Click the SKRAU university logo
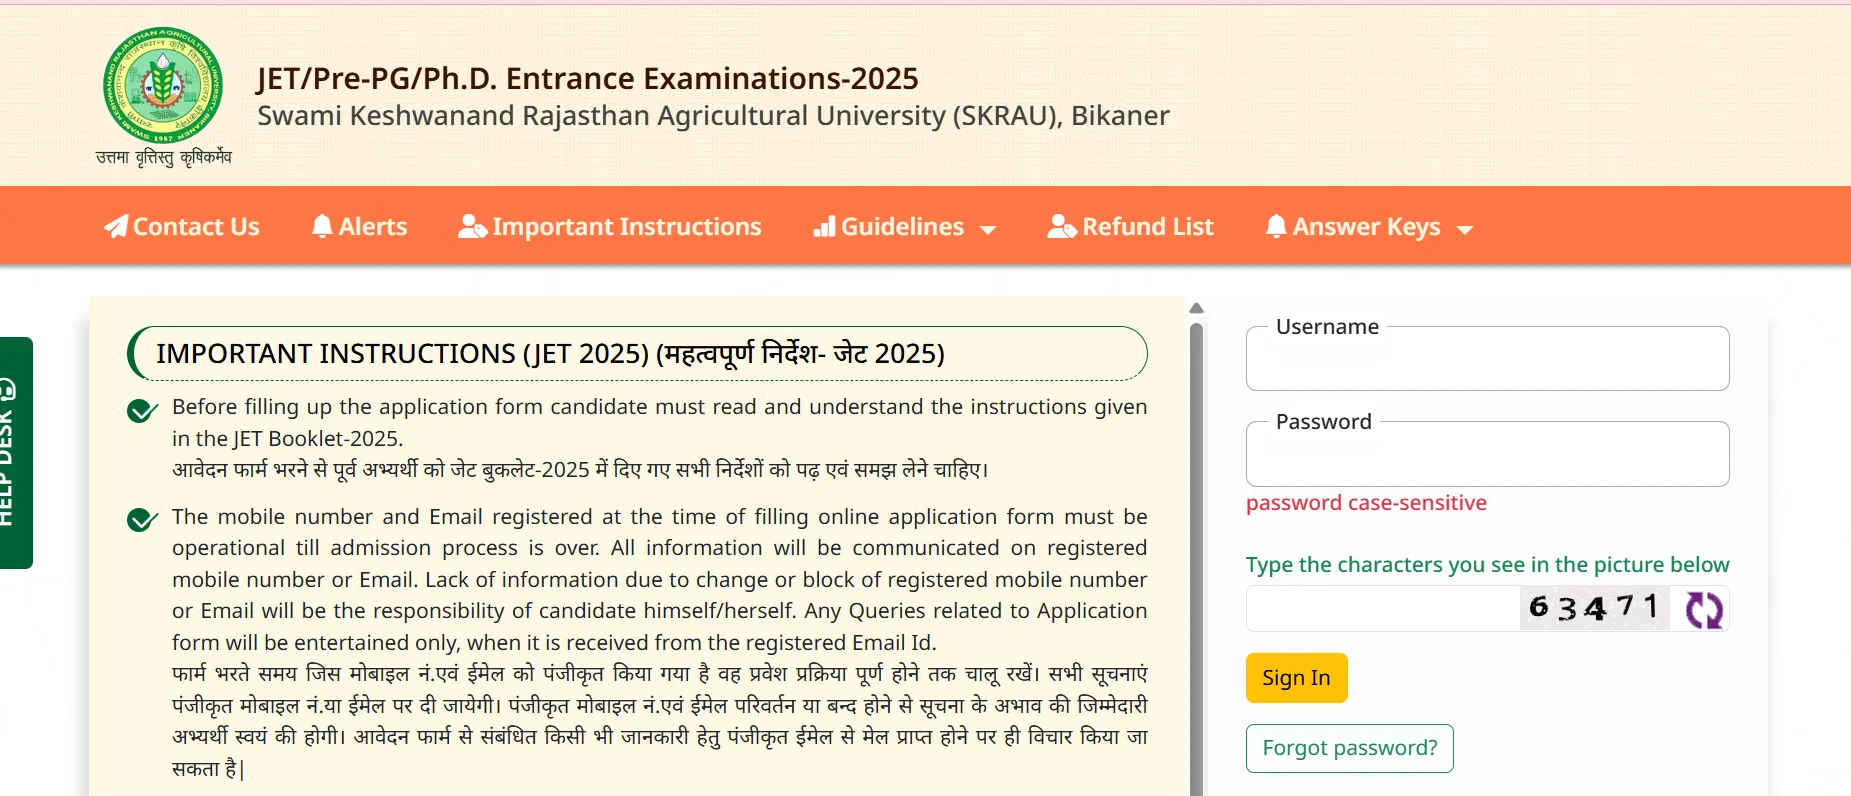This screenshot has width=1851, height=796. pyautogui.click(x=163, y=86)
